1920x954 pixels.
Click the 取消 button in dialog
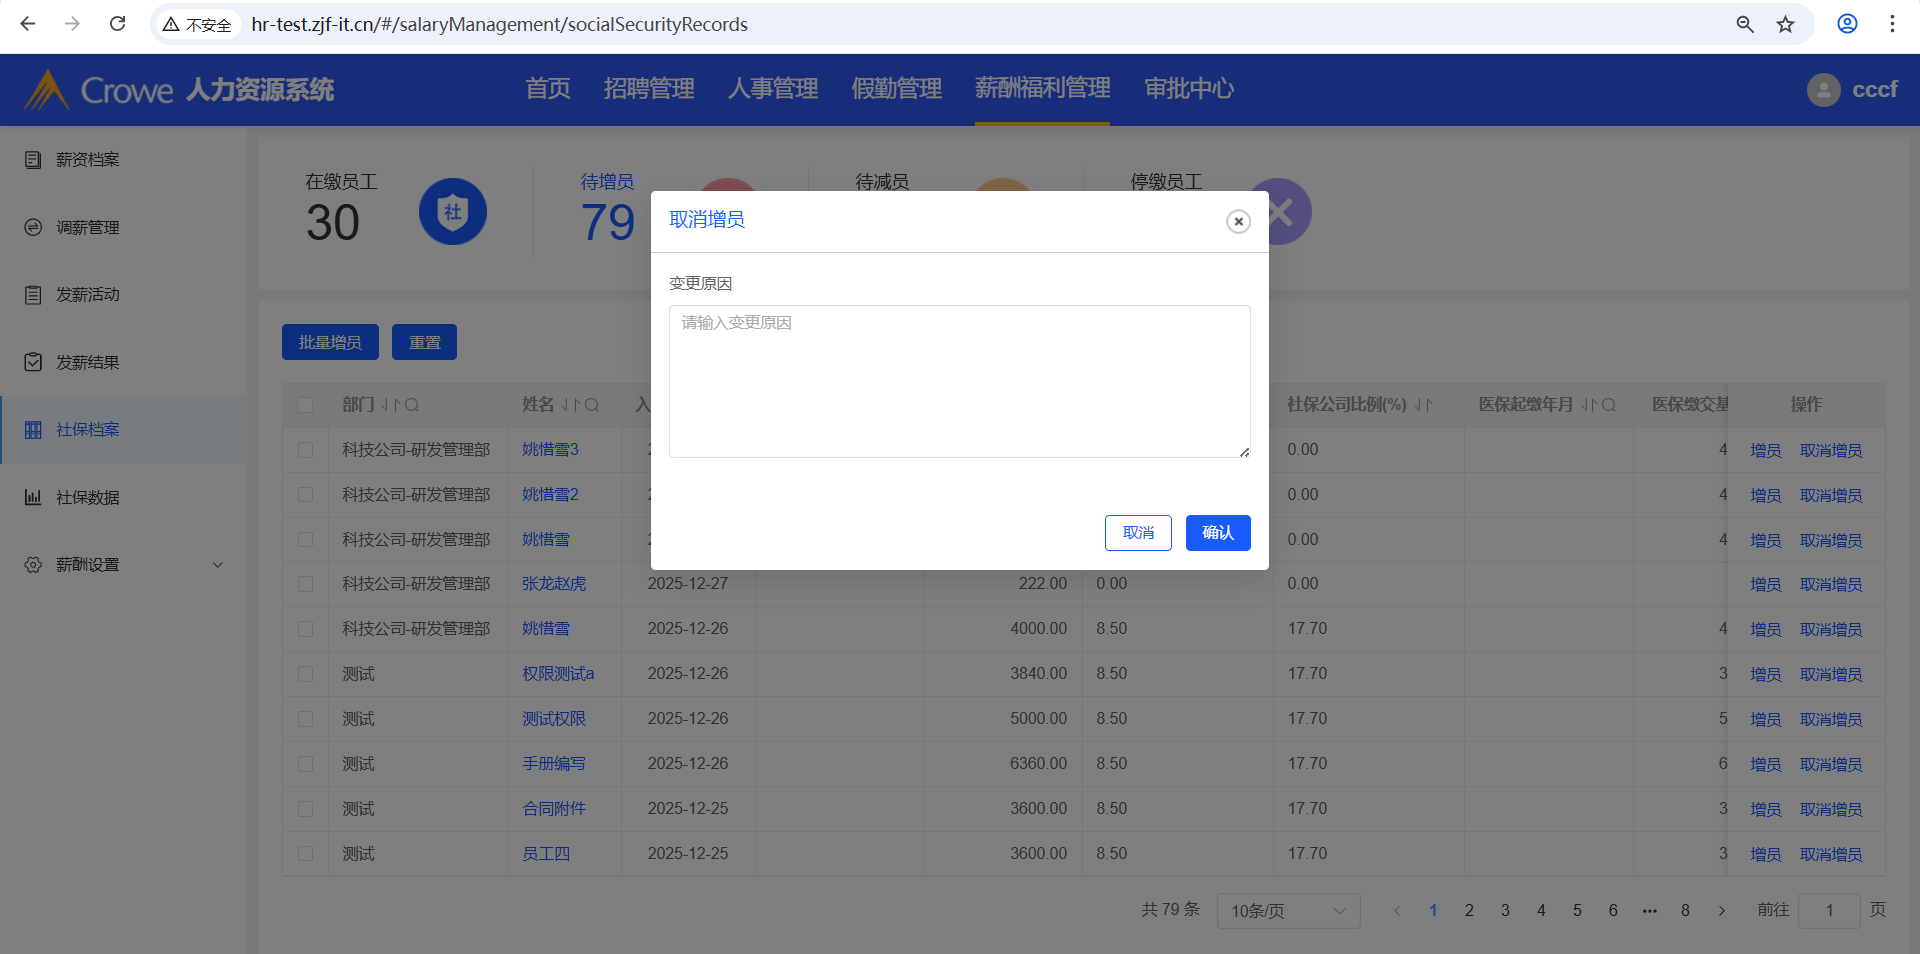pos(1138,533)
